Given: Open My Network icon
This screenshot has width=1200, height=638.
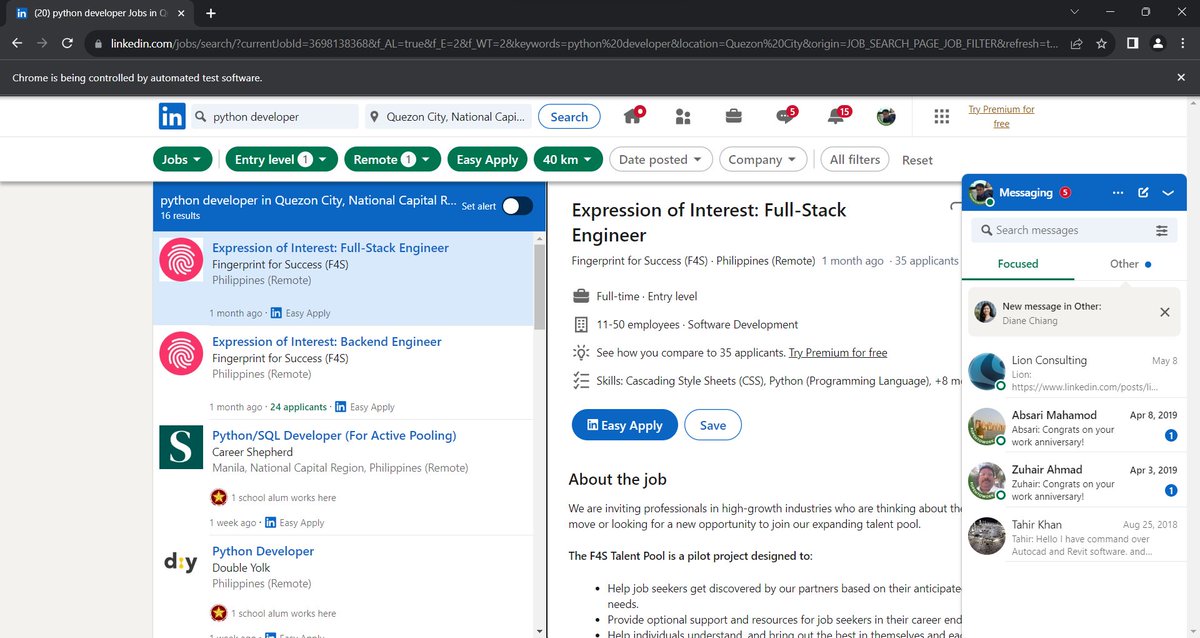Looking at the screenshot, I should tap(683, 117).
